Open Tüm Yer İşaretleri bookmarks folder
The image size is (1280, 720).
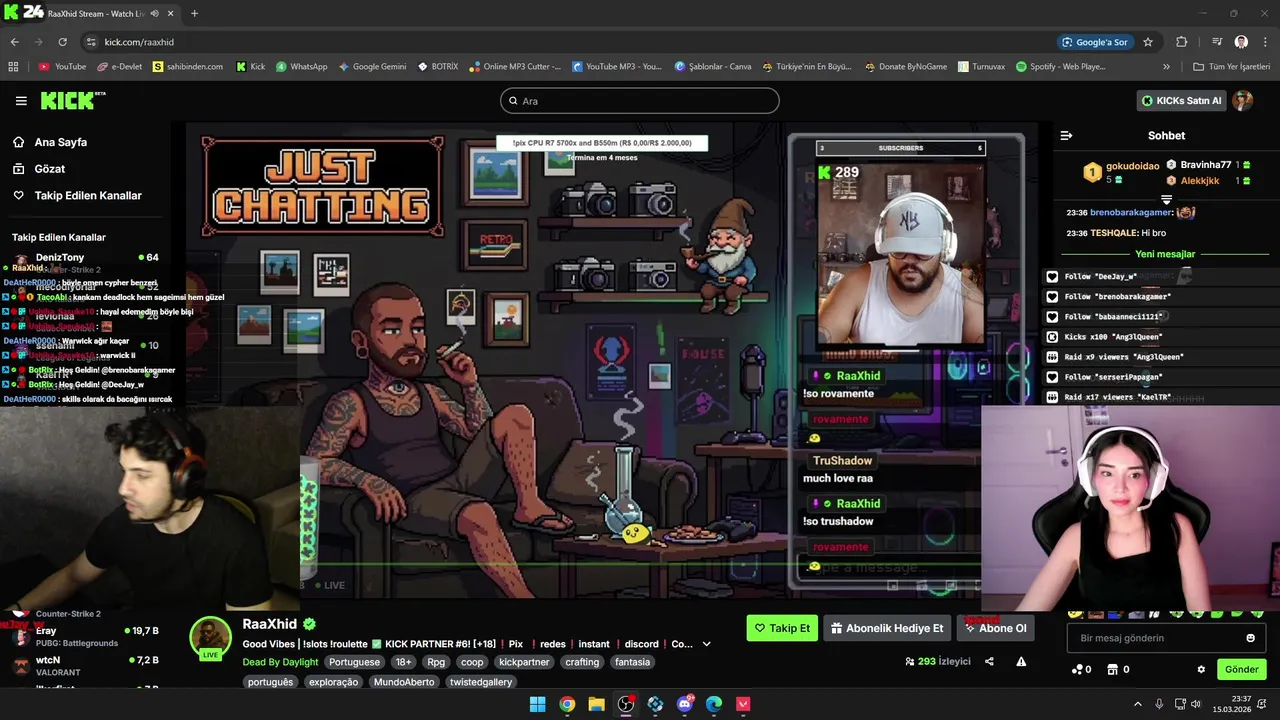tap(1231, 67)
